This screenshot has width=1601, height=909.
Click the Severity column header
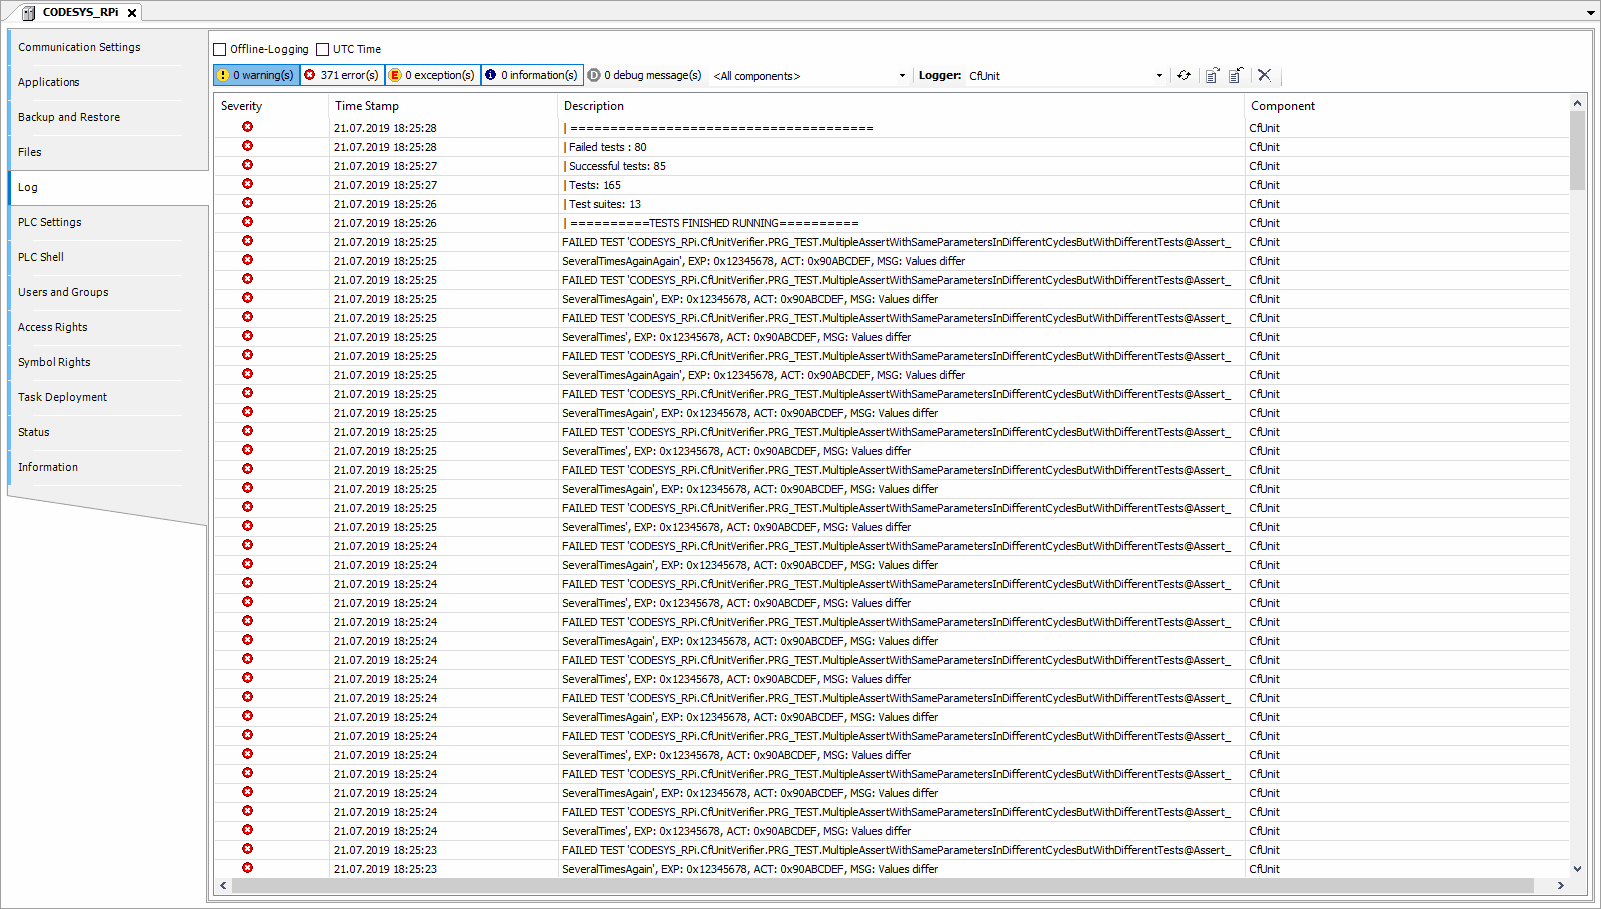[x=271, y=106]
